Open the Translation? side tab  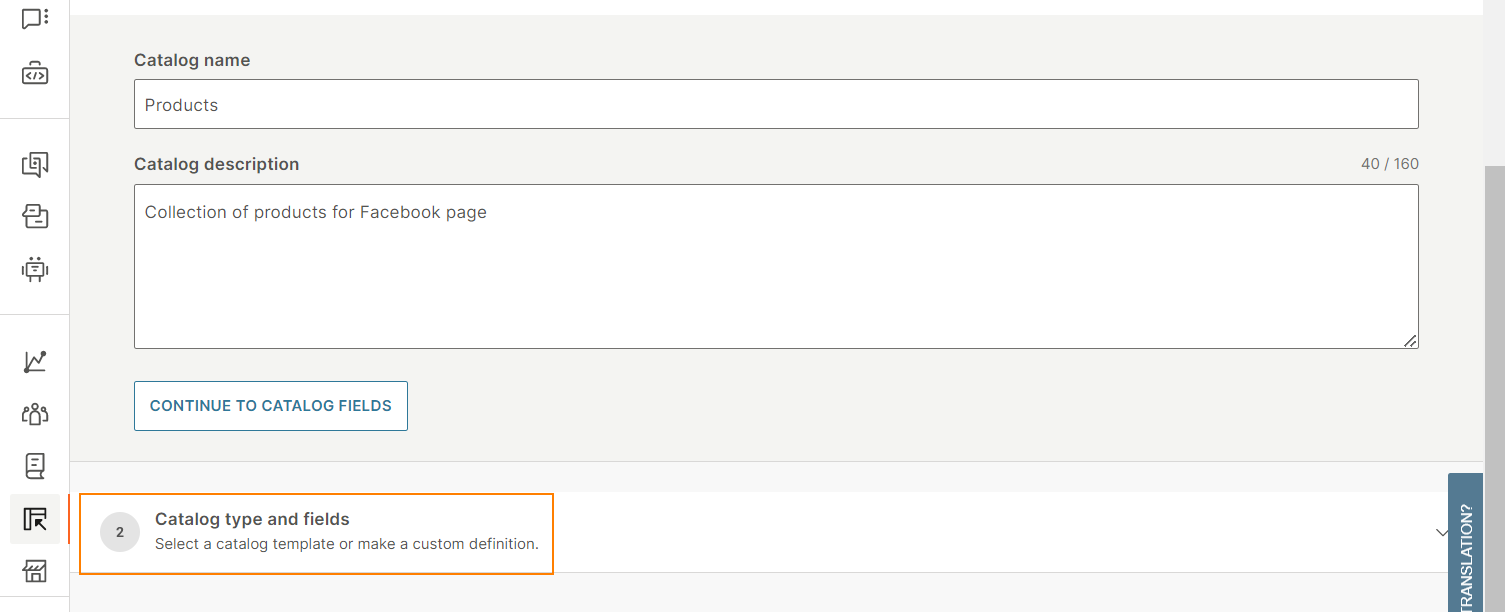[1465, 543]
